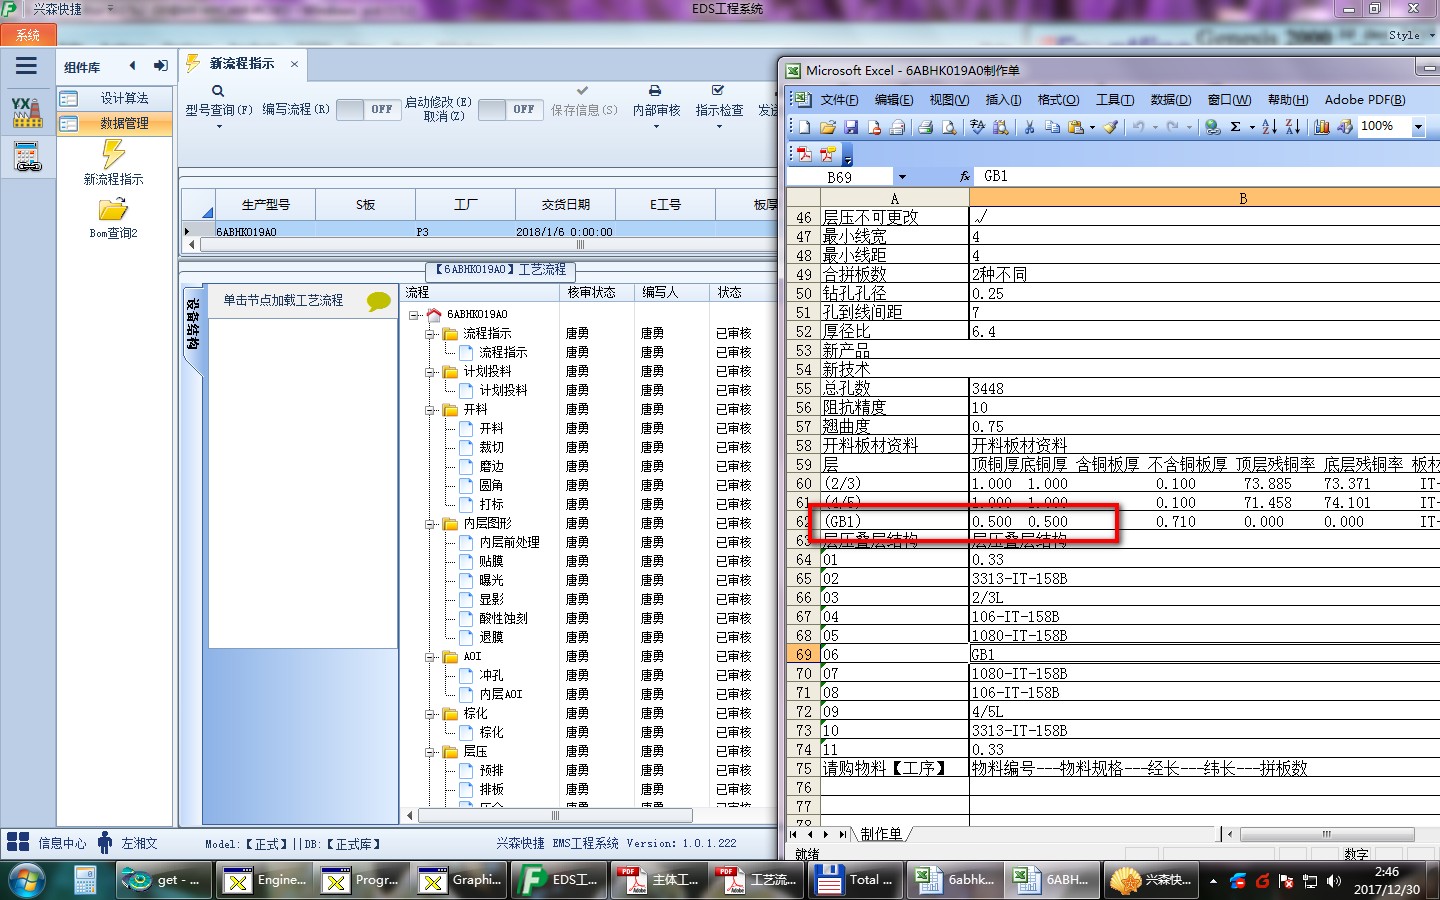This screenshot has height=900, width=1440.
Task: Click the pin/dock icon beside 组件库
Action: [160, 66]
